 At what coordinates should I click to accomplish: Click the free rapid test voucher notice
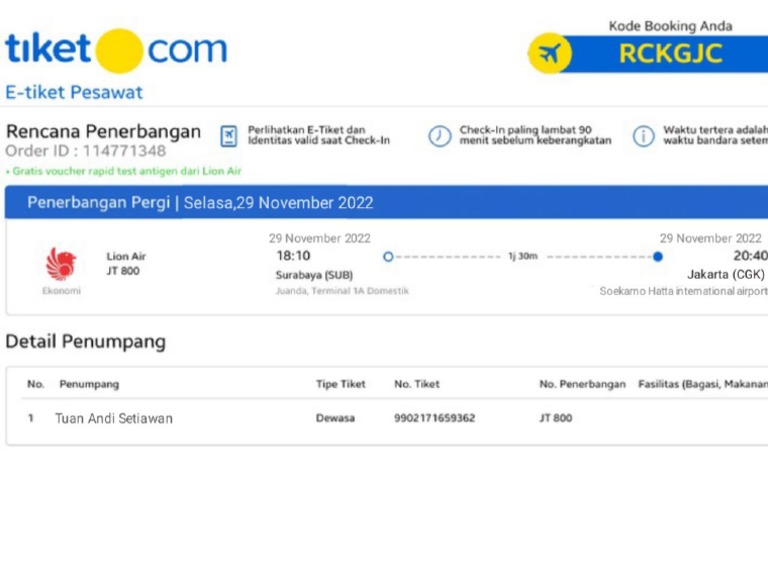click(x=124, y=171)
